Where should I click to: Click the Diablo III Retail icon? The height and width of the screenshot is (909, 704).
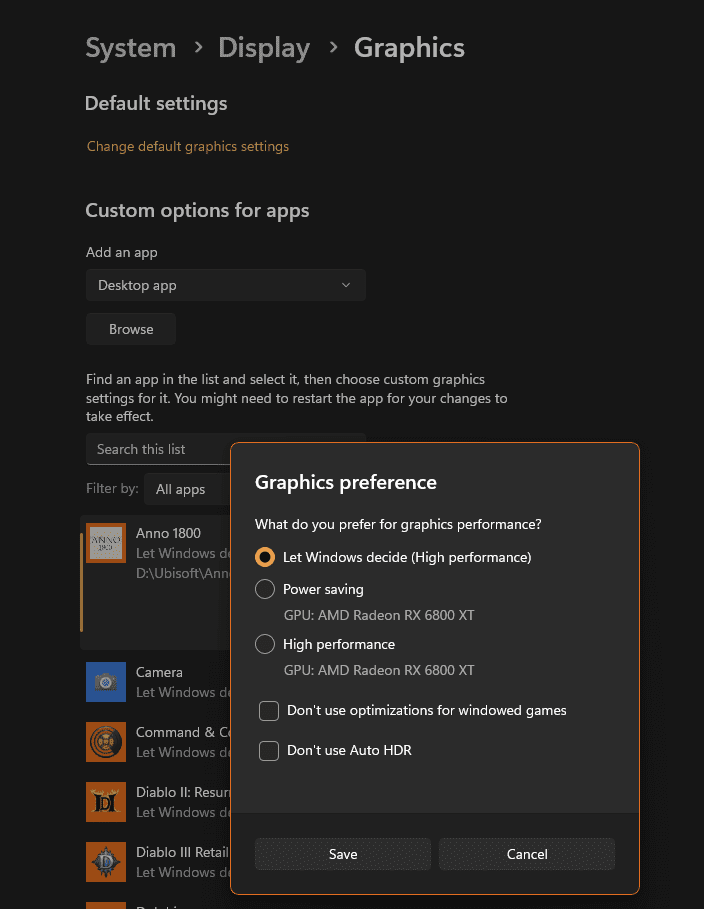[106, 862]
